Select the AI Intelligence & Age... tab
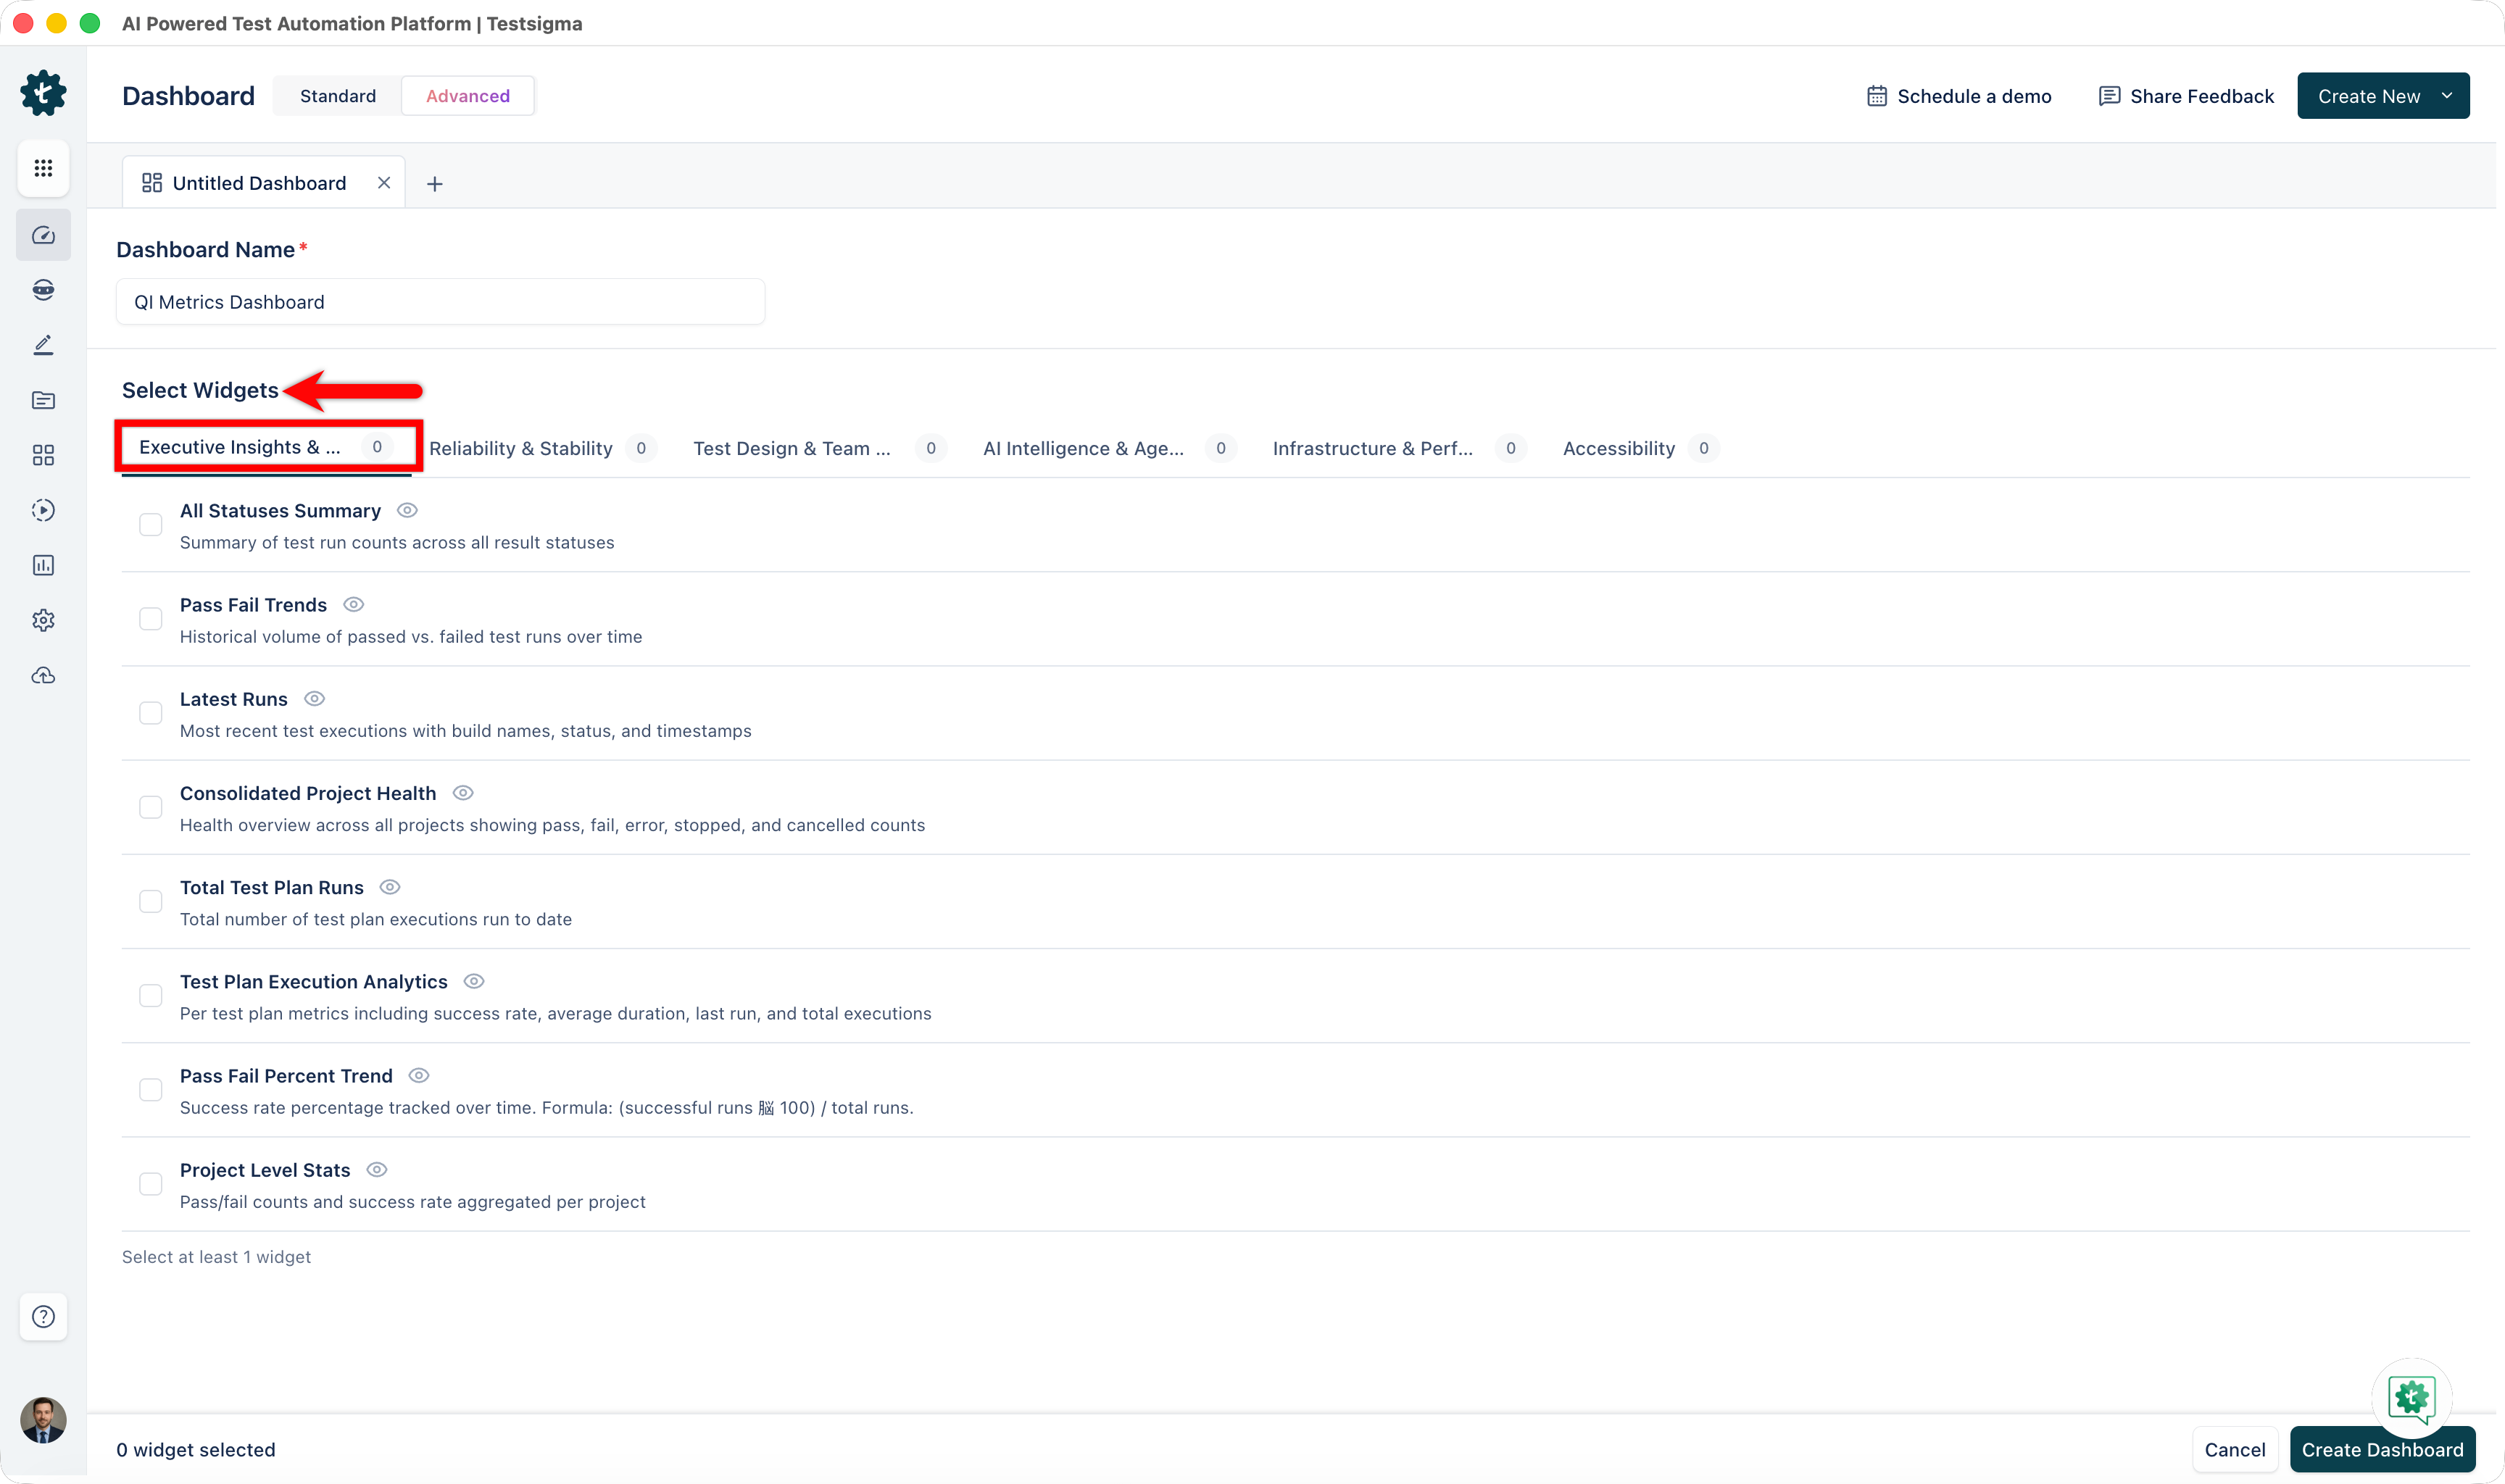Image resolution: width=2505 pixels, height=1484 pixels. pyautogui.click(x=1109, y=448)
